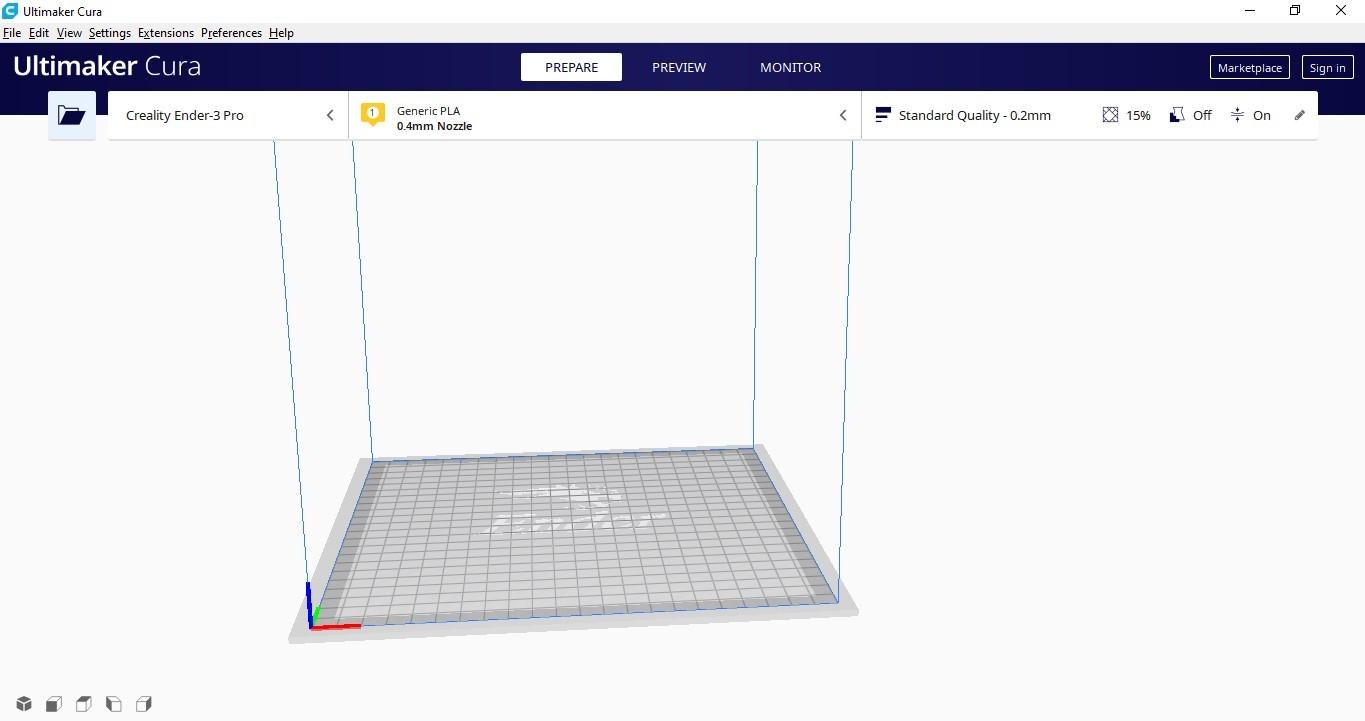Open the Marketplace button
The width and height of the screenshot is (1365, 721).
(x=1249, y=67)
